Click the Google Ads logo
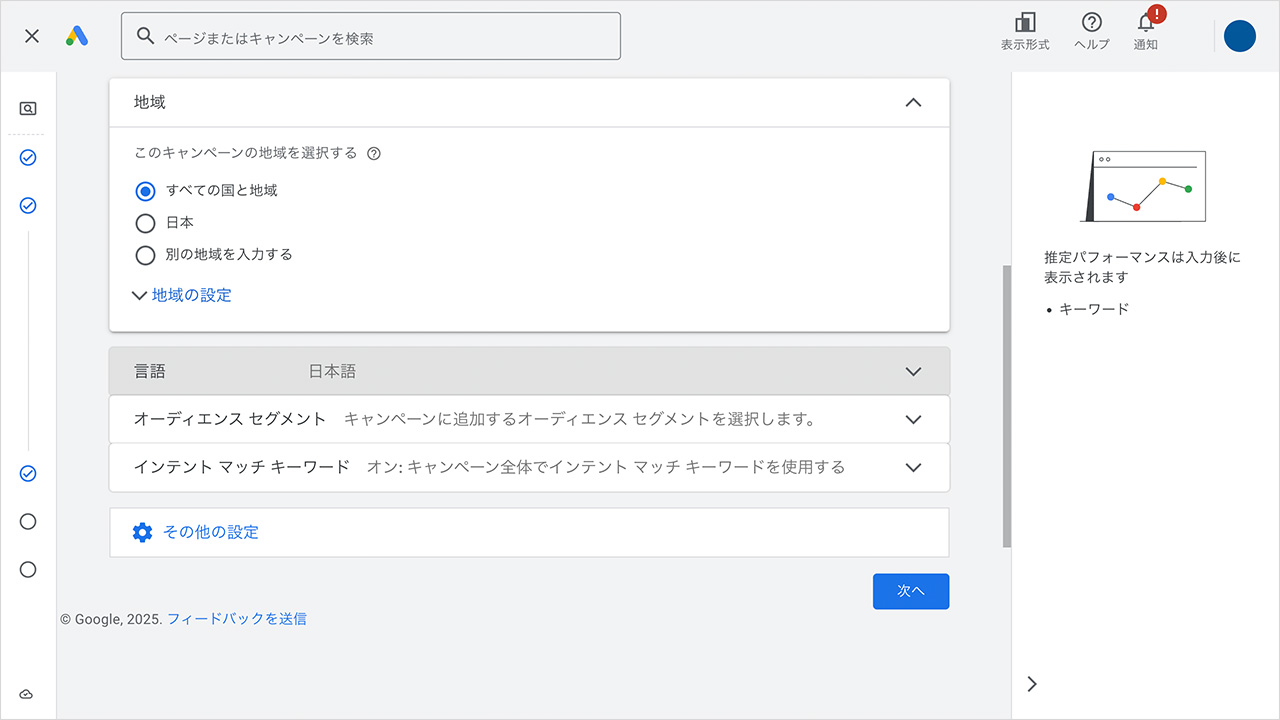Image resolution: width=1280 pixels, height=720 pixels. [77, 35]
